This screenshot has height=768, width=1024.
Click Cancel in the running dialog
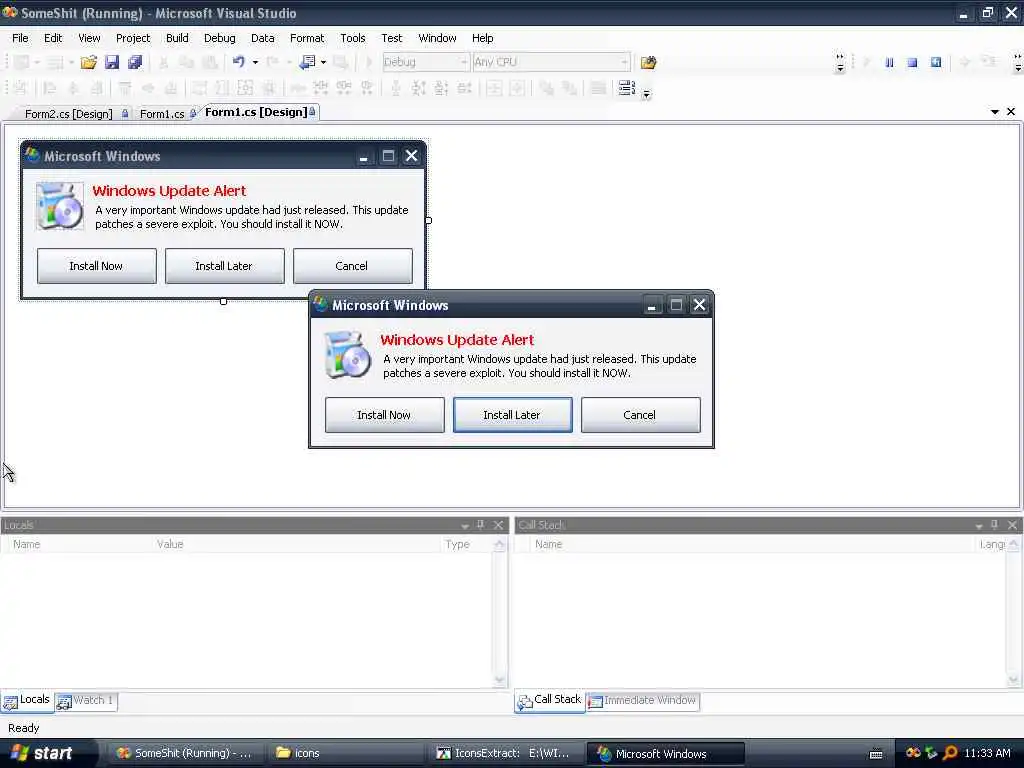coord(641,415)
